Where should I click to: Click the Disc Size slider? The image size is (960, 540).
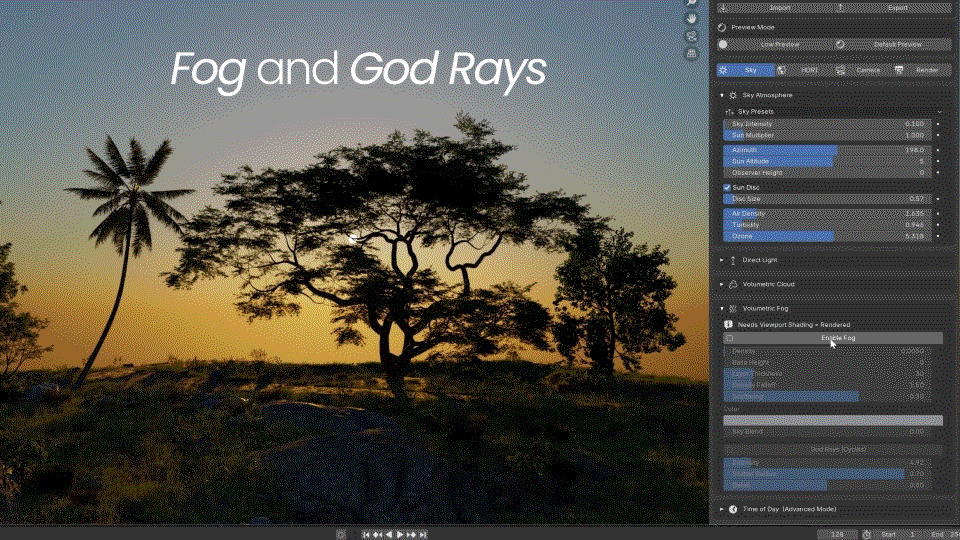coord(827,199)
